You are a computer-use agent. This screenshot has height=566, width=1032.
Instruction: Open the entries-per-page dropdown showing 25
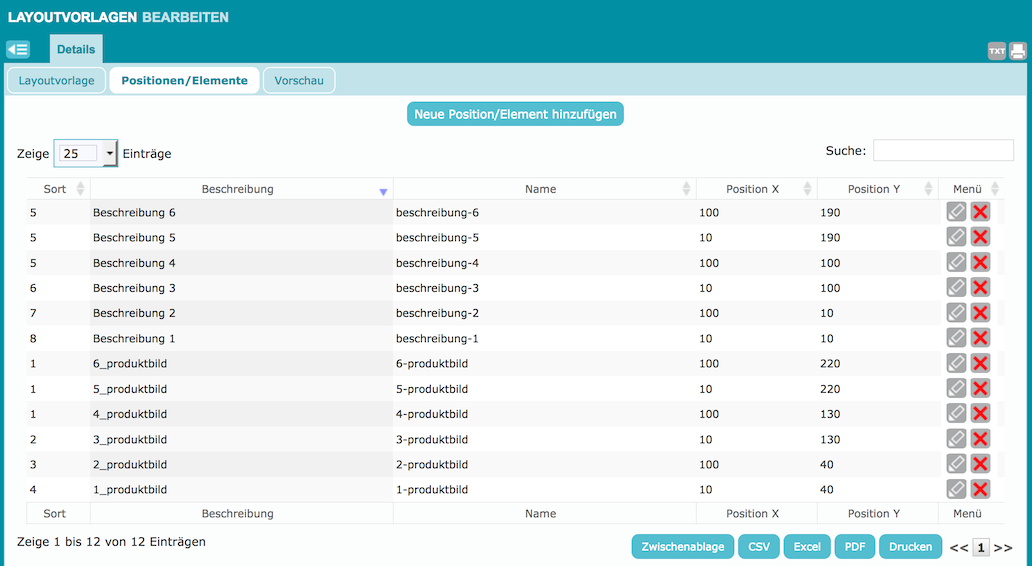pos(85,153)
